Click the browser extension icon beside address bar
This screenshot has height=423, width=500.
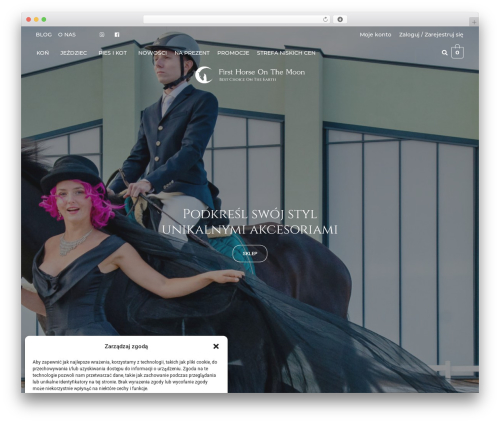coord(340,20)
